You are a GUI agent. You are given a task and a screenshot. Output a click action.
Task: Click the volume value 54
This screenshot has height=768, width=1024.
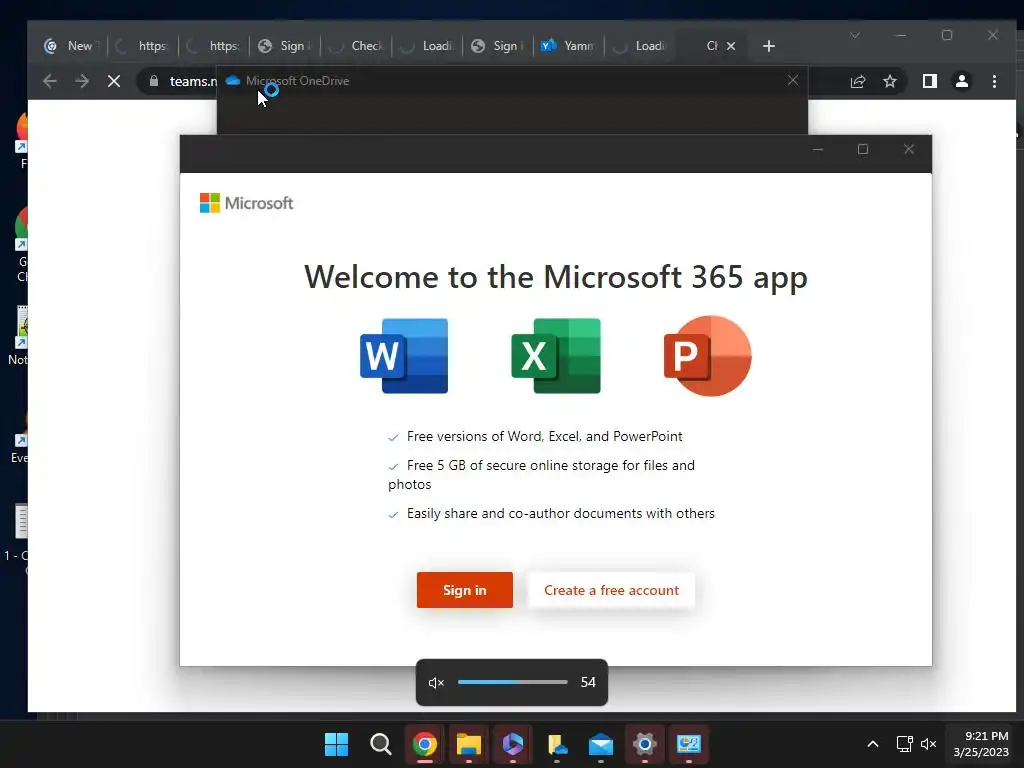pos(588,682)
